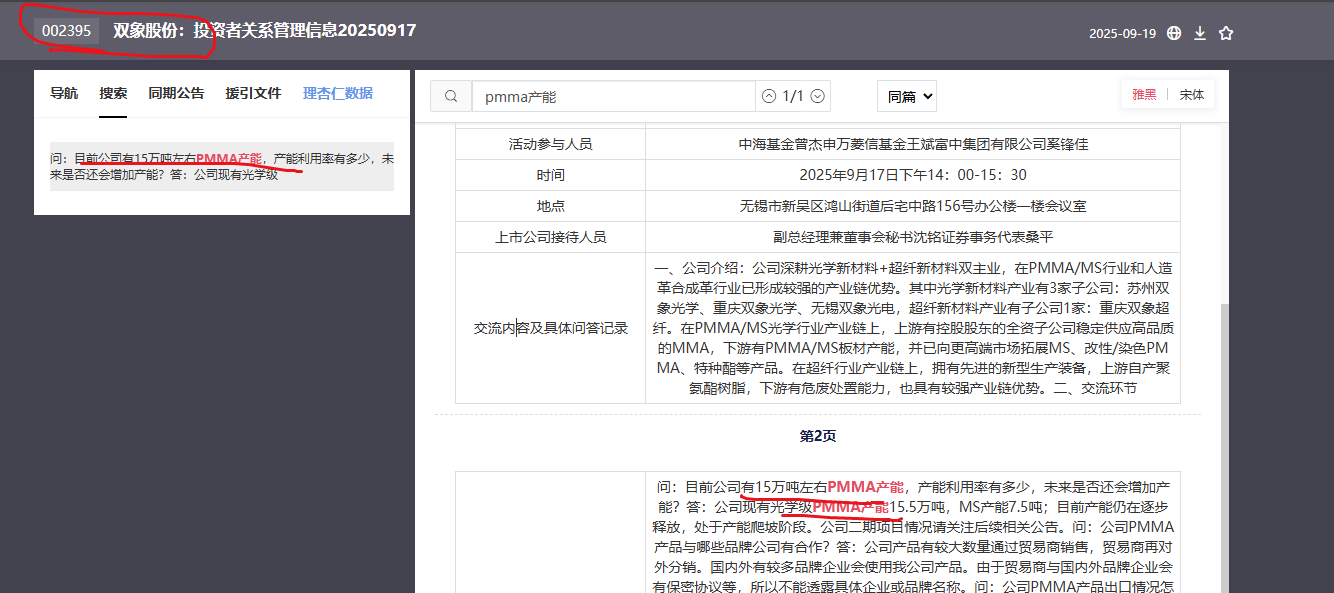The image size is (1334, 593).
Task: Click the 002395 stock code badge
Action: pyautogui.click(x=67, y=31)
